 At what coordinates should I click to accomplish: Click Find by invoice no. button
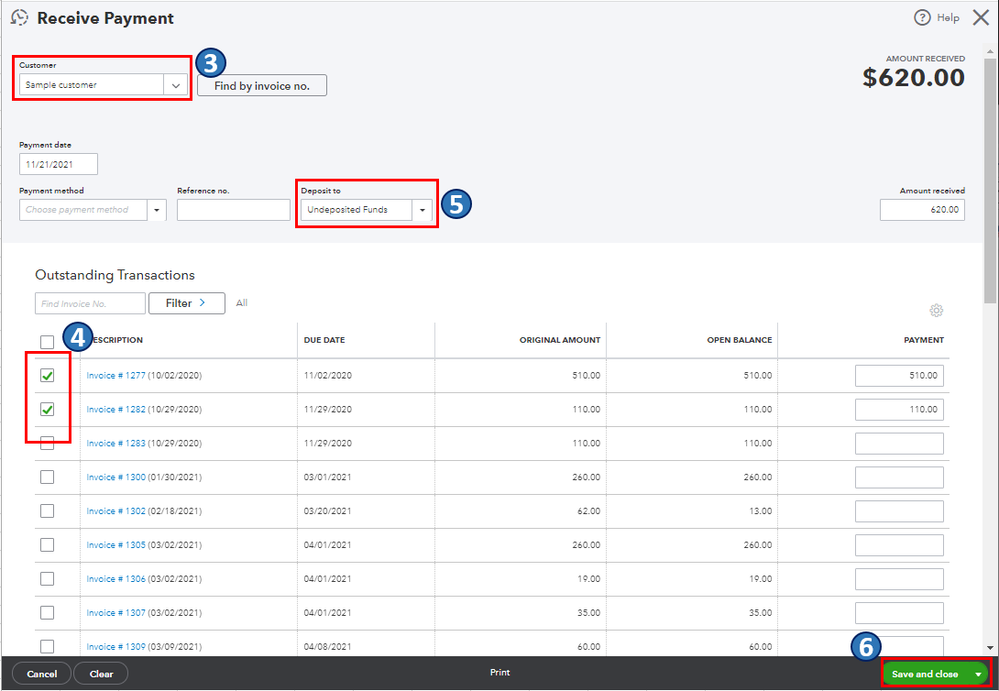point(262,85)
